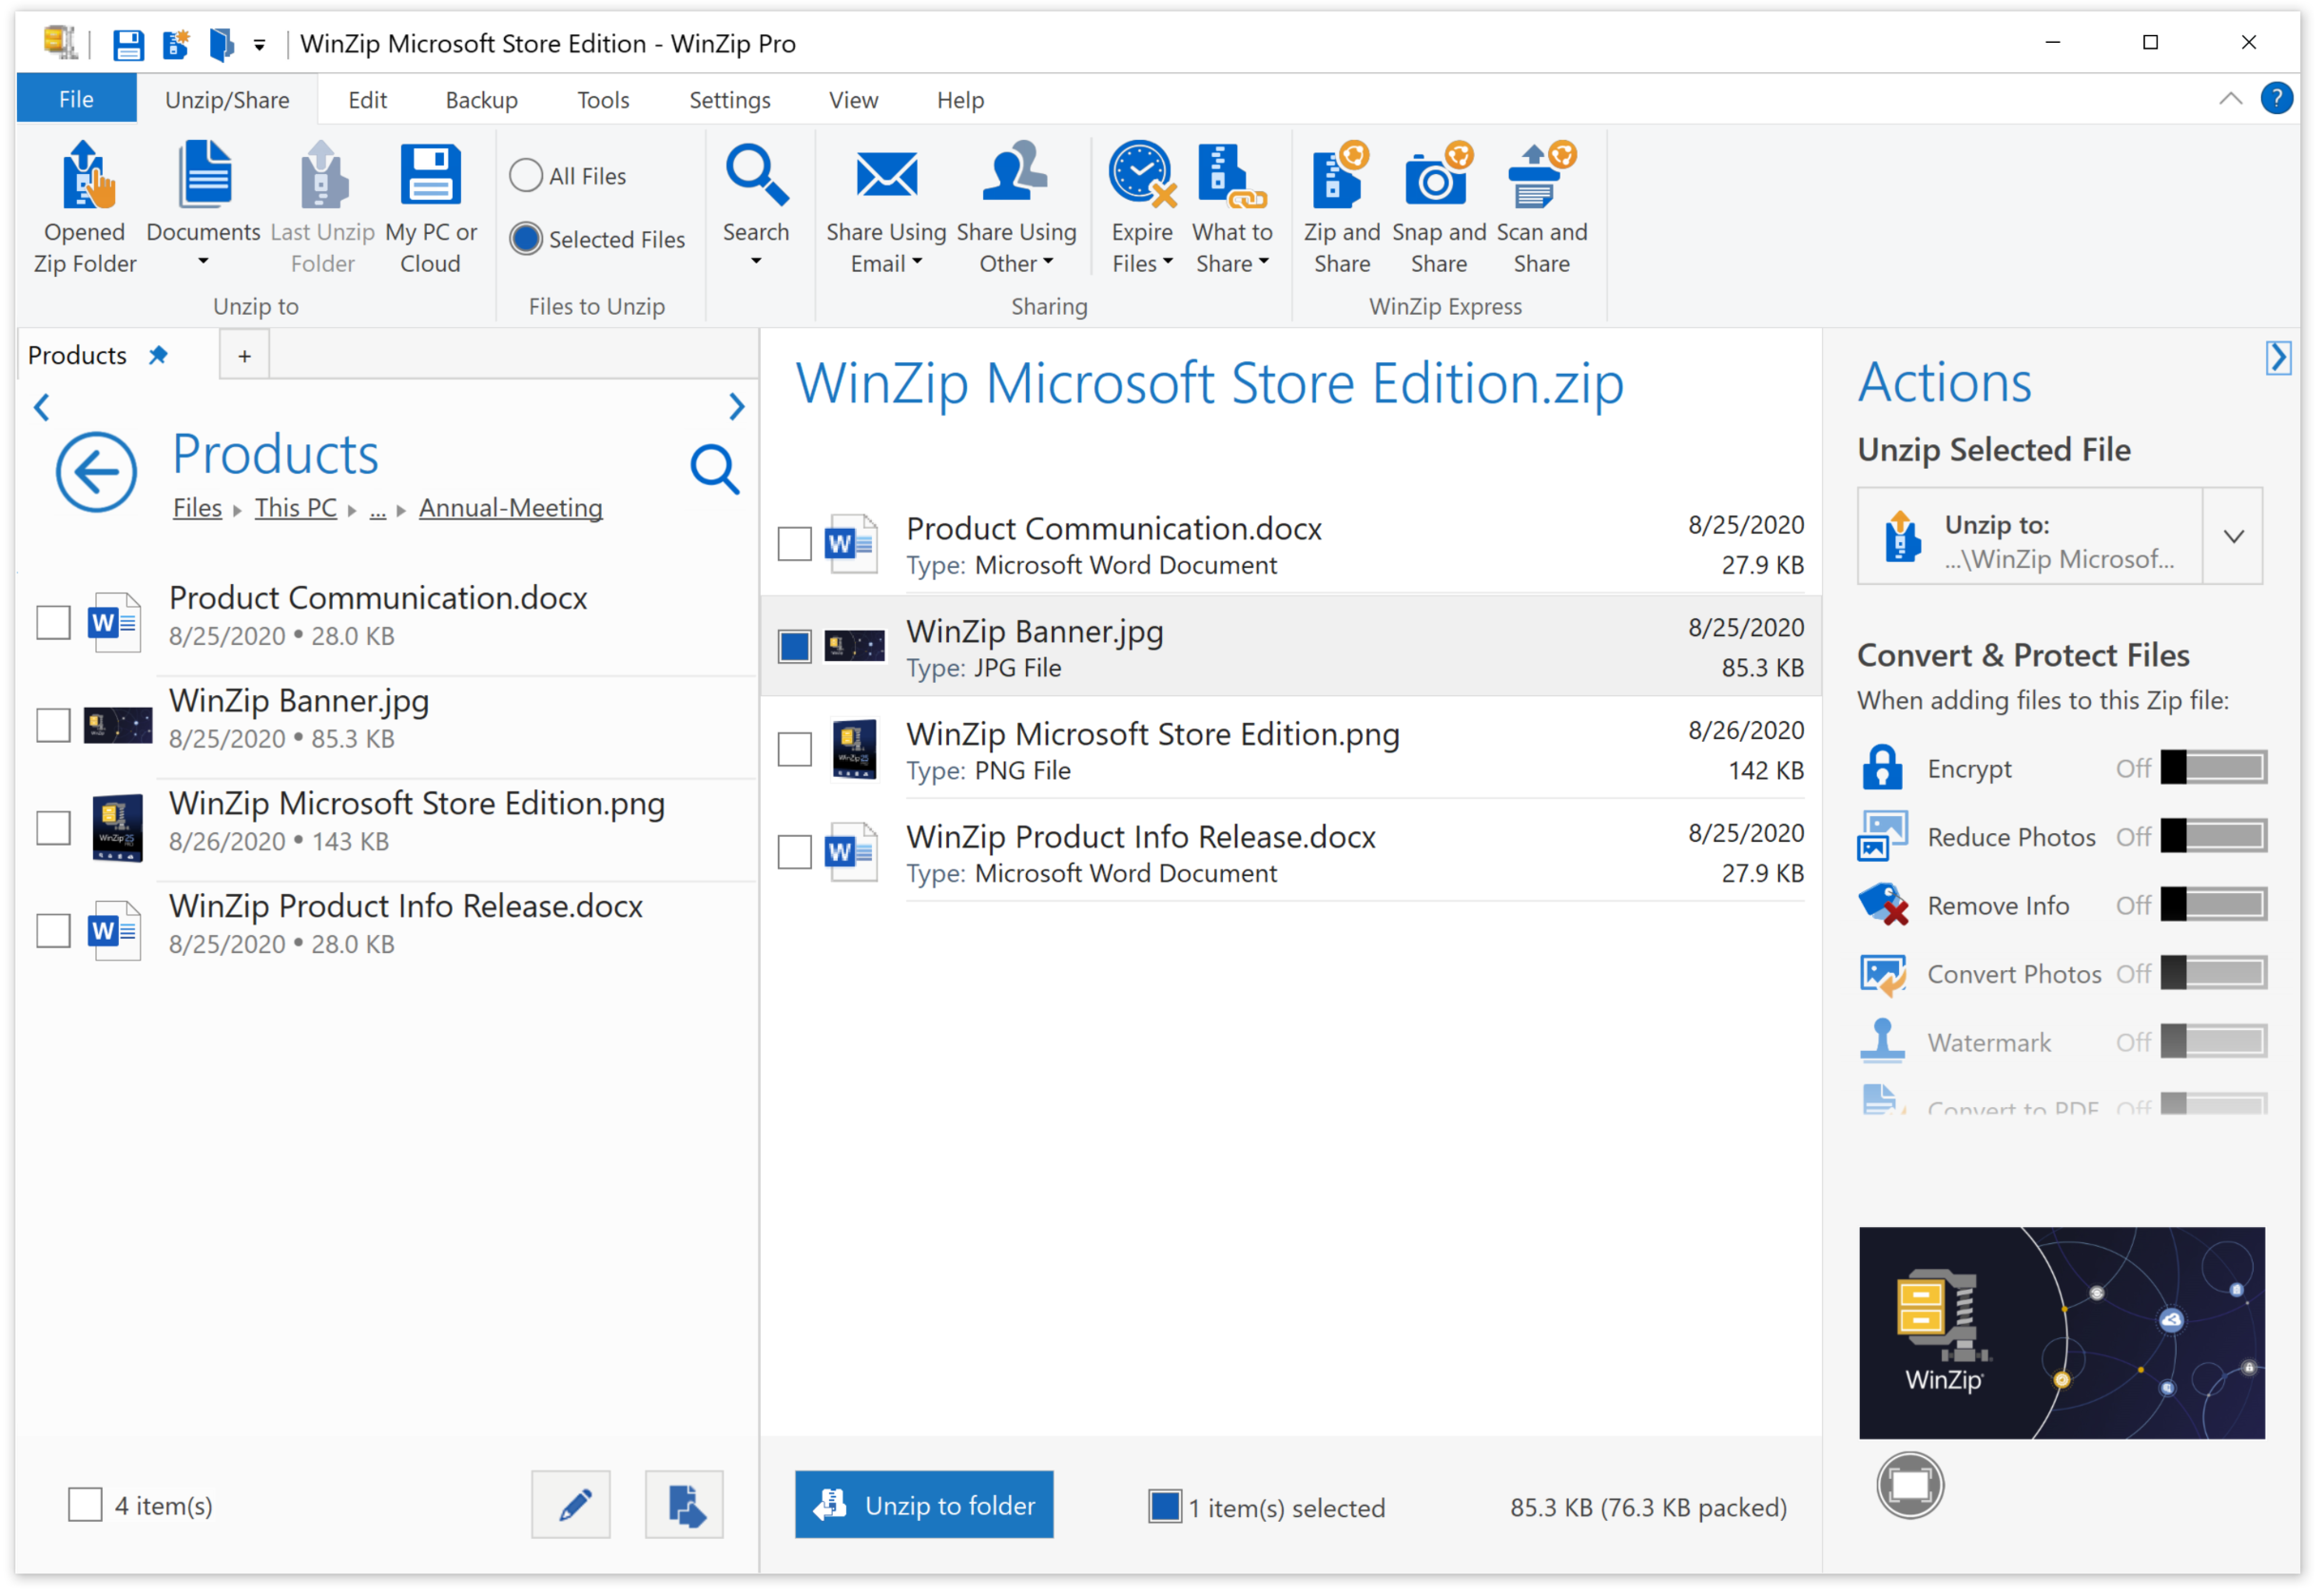Click the pin icon on Products tab

[x=158, y=355]
